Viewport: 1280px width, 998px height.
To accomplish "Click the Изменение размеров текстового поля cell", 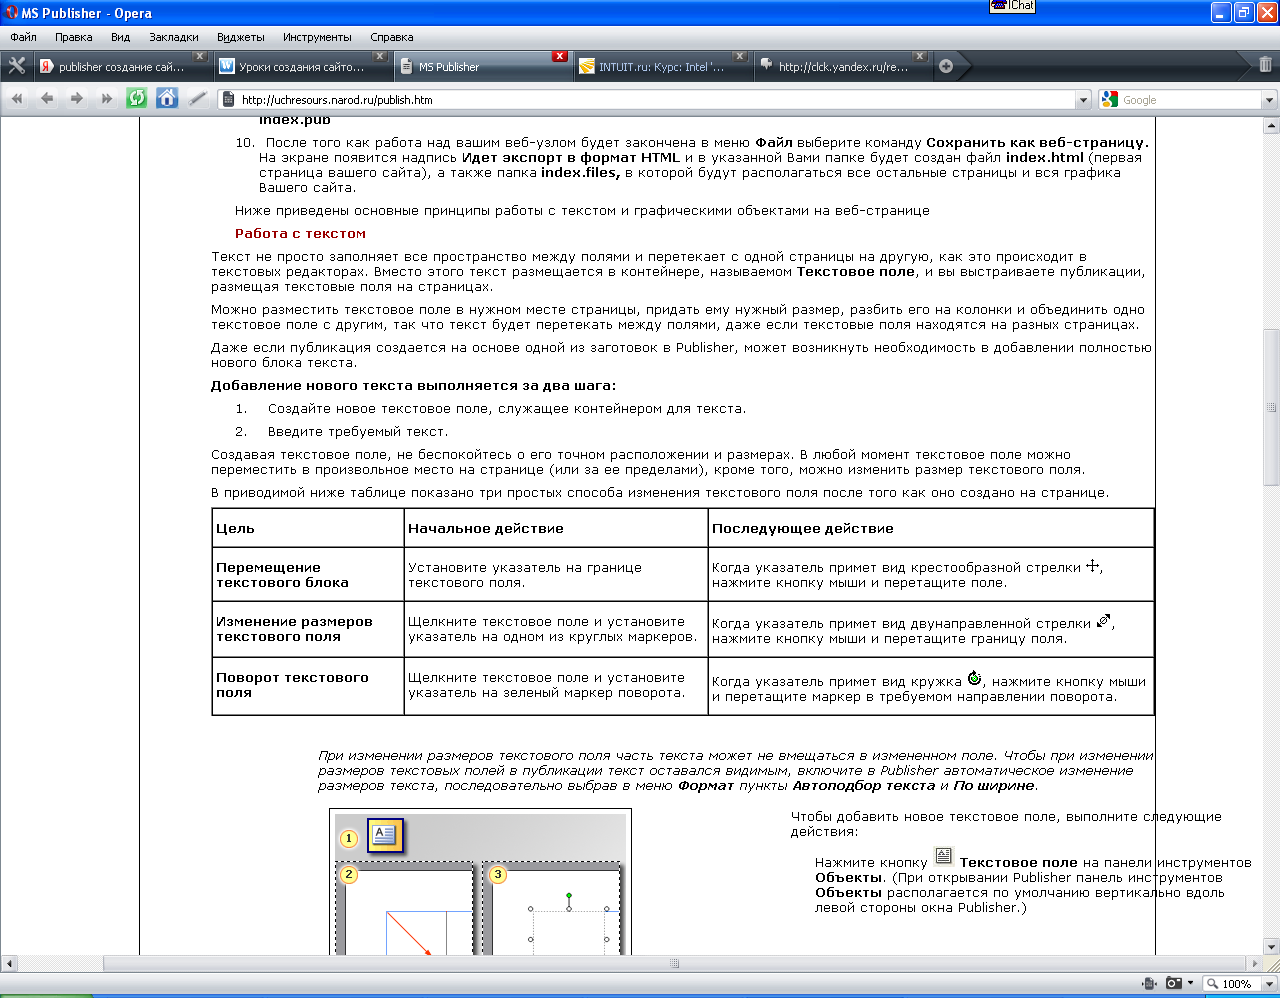I will [308, 629].
